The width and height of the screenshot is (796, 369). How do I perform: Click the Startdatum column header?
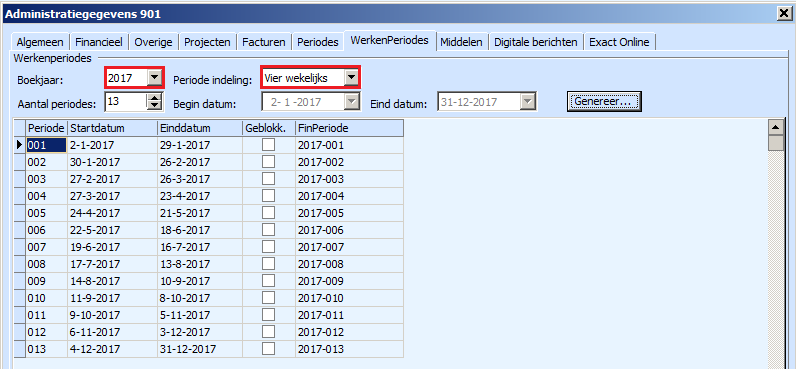(112, 128)
